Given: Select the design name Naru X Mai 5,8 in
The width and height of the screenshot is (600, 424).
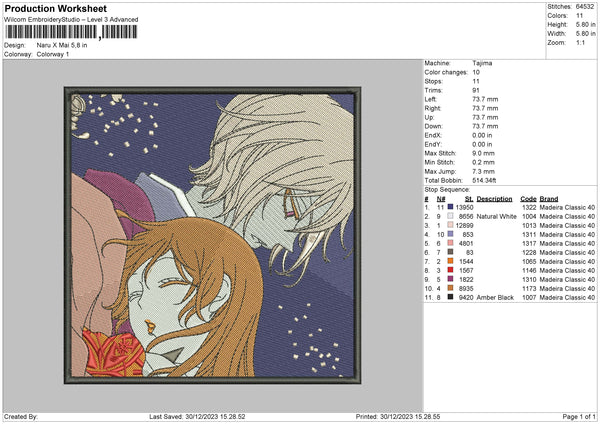Looking at the screenshot, I should [x=62, y=45].
